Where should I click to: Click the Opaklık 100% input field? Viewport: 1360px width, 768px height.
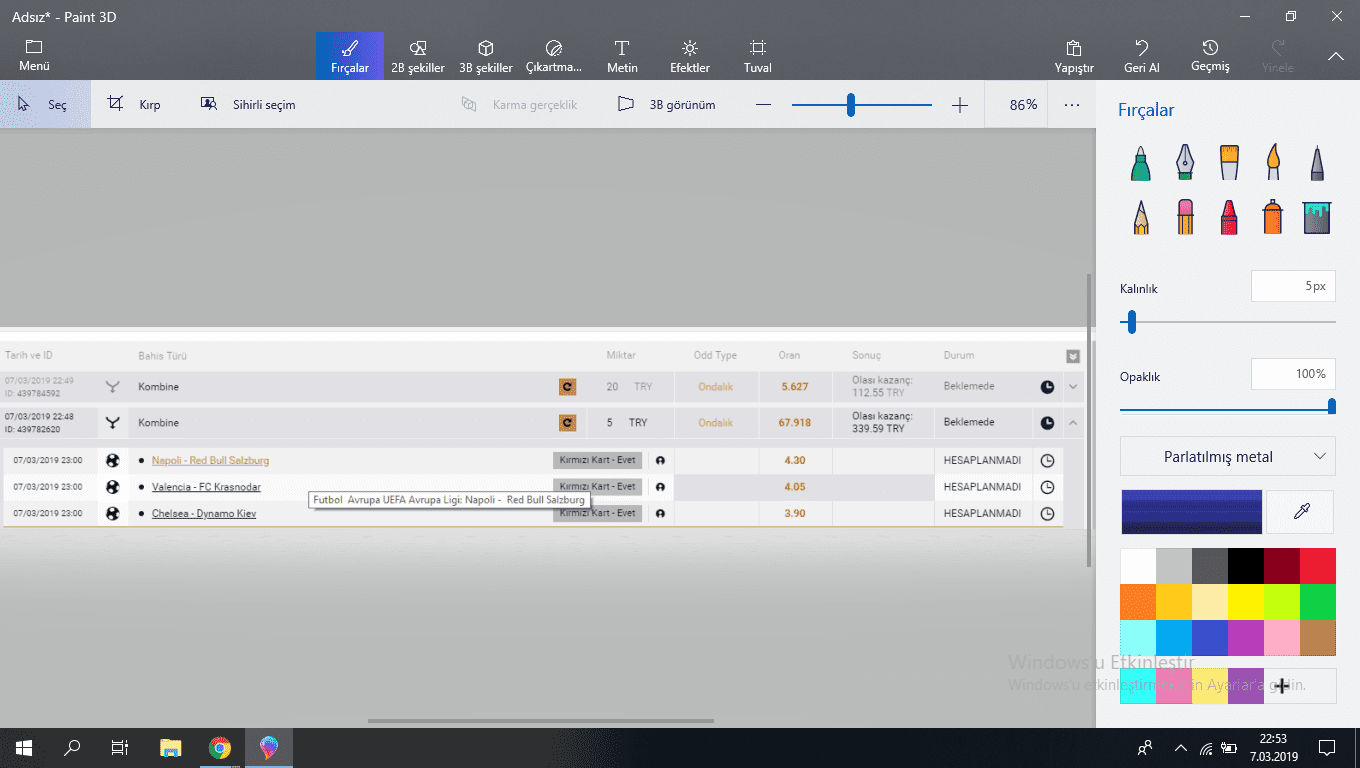1293,374
